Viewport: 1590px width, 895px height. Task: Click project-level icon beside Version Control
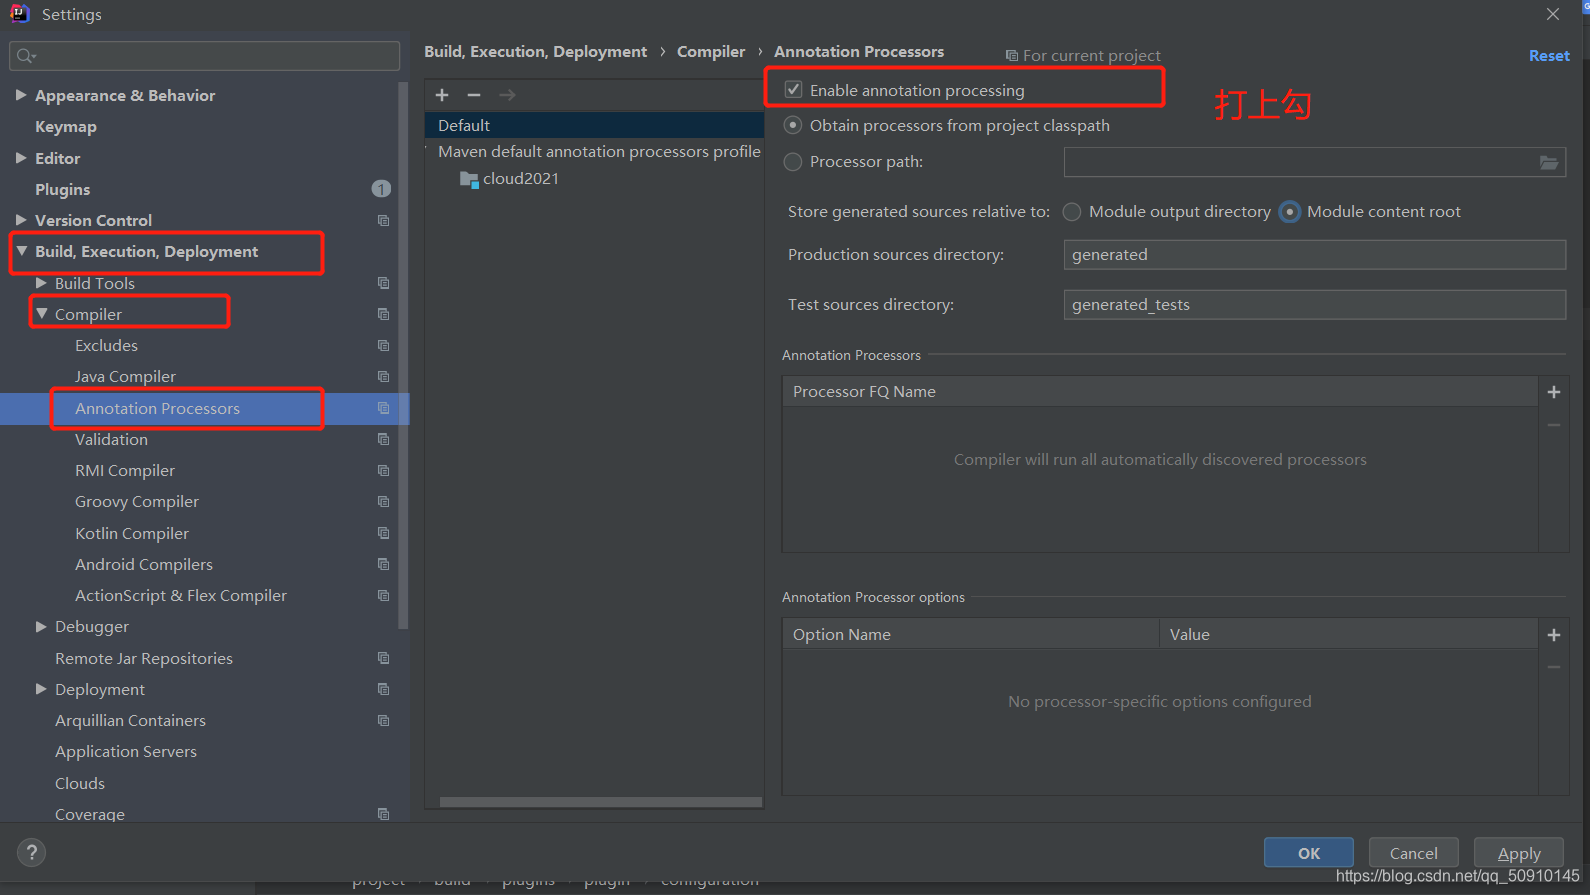[x=383, y=220]
